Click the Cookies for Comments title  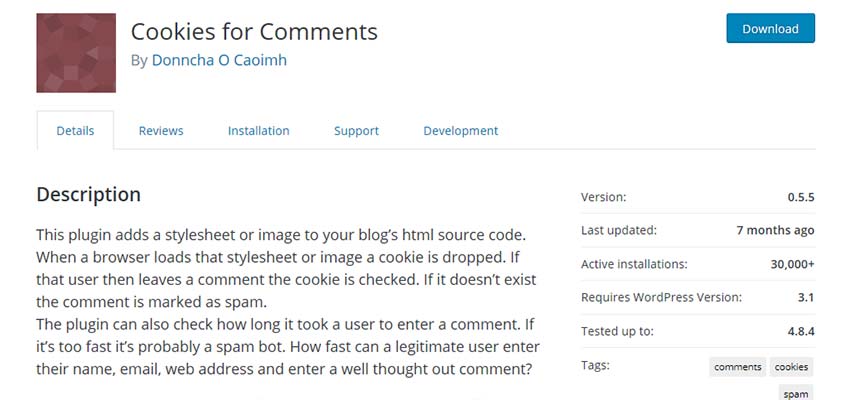tap(254, 31)
